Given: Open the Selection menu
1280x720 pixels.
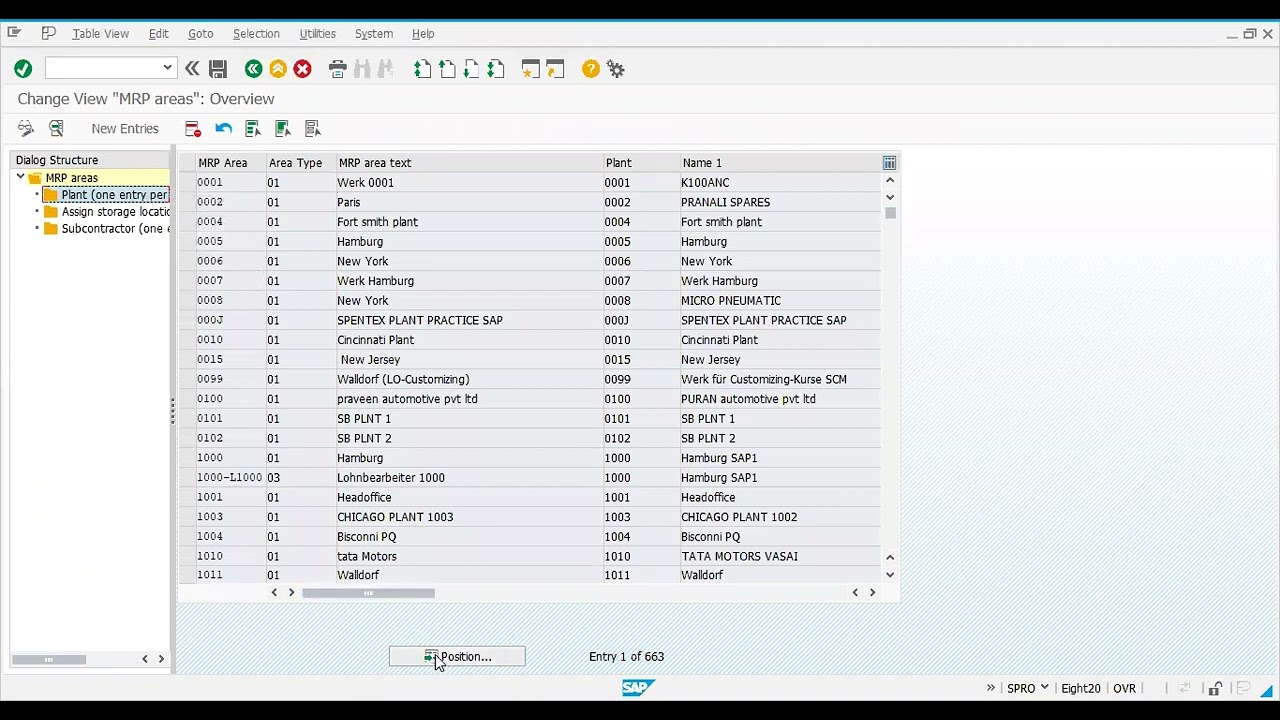Looking at the screenshot, I should [x=256, y=33].
